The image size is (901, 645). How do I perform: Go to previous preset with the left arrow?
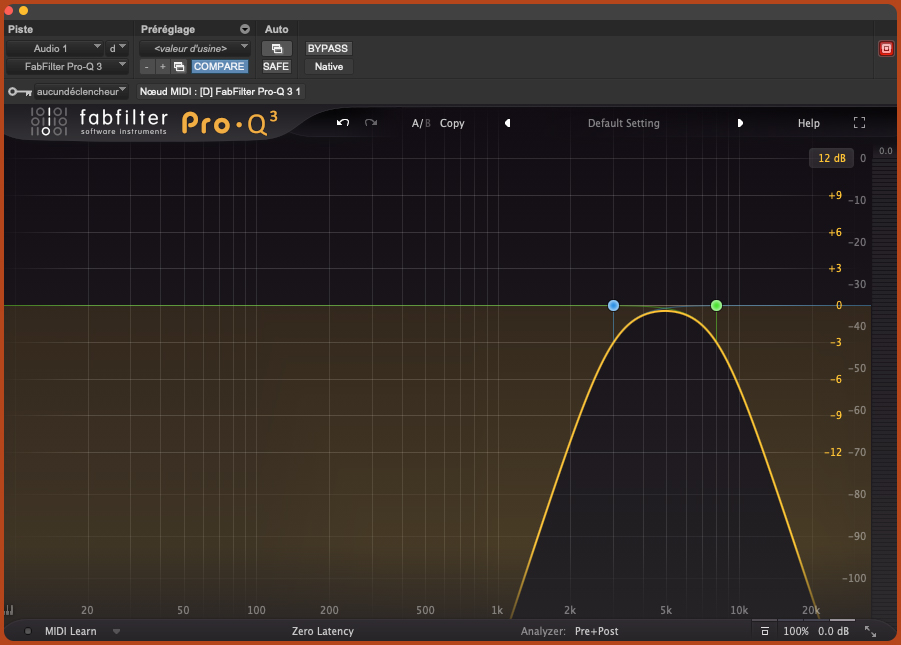pyautogui.click(x=507, y=123)
